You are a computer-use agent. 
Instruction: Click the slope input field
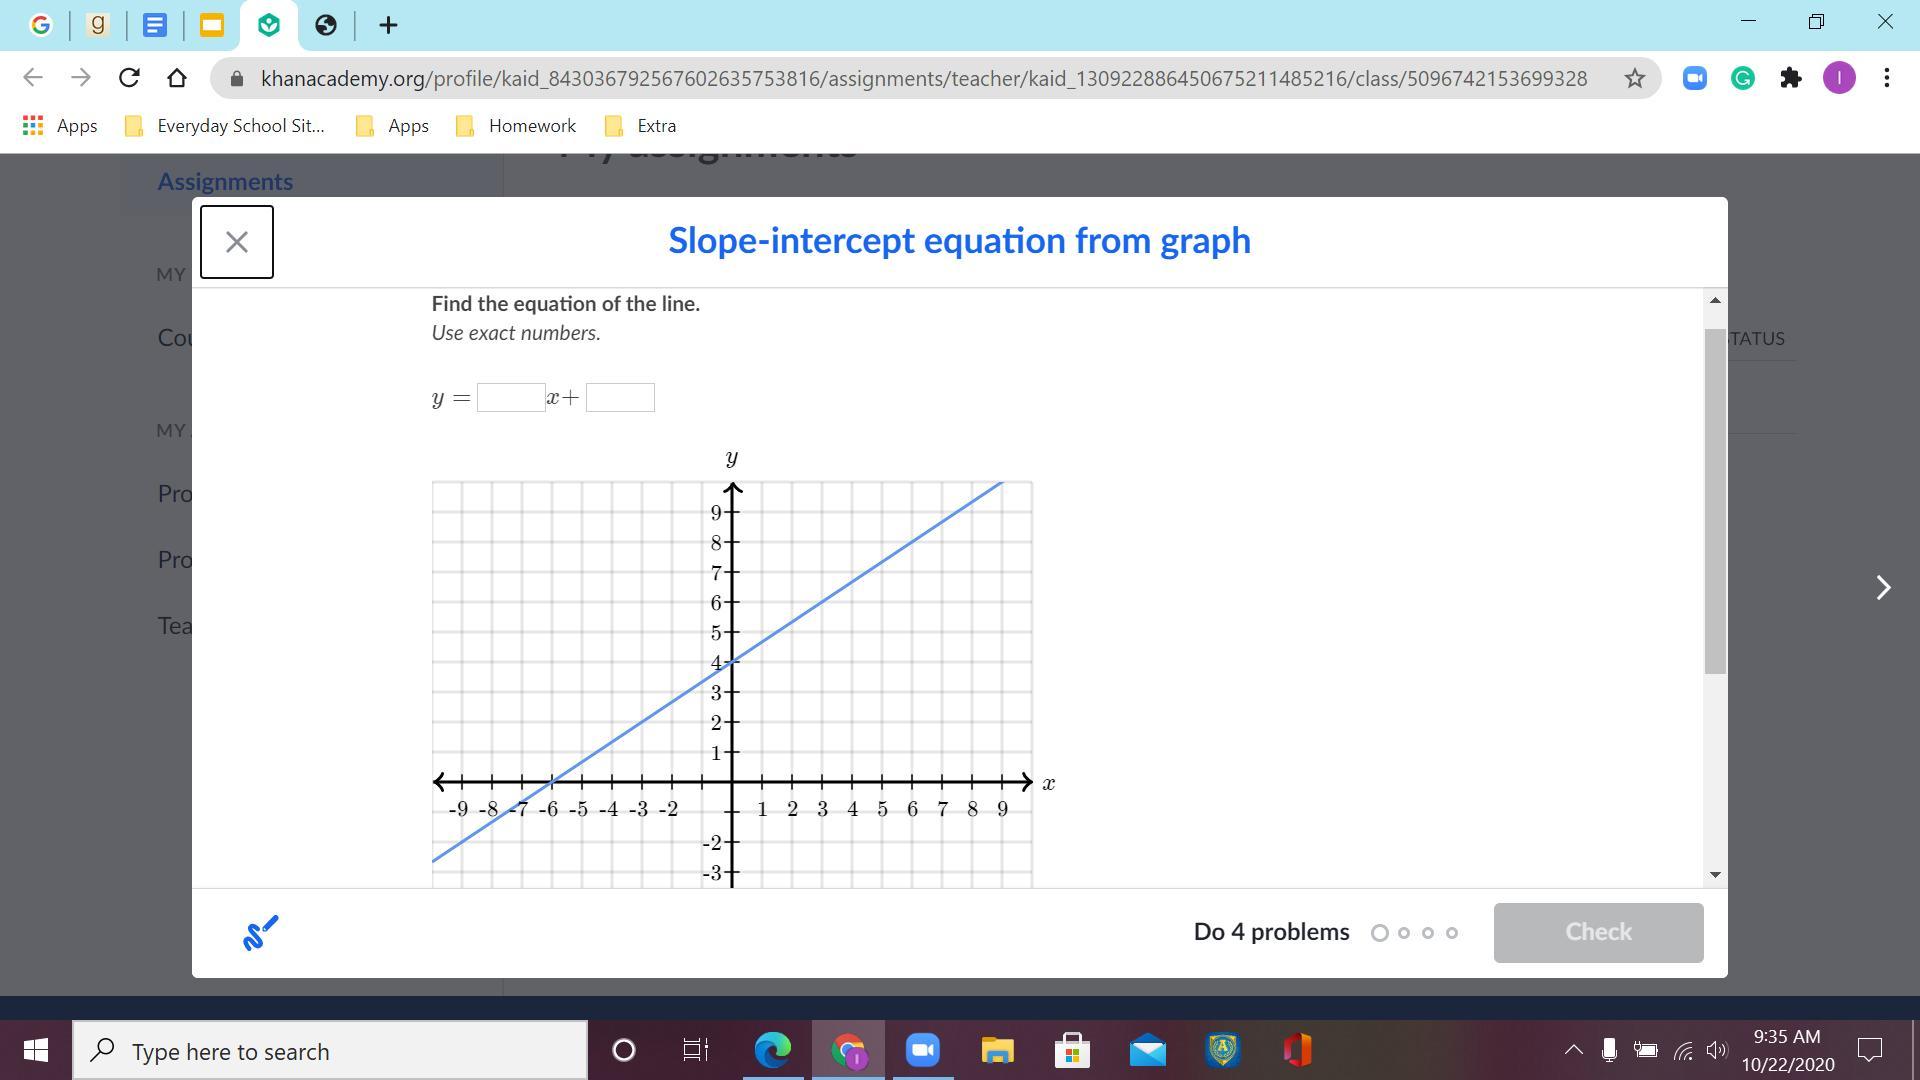pyautogui.click(x=511, y=398)
